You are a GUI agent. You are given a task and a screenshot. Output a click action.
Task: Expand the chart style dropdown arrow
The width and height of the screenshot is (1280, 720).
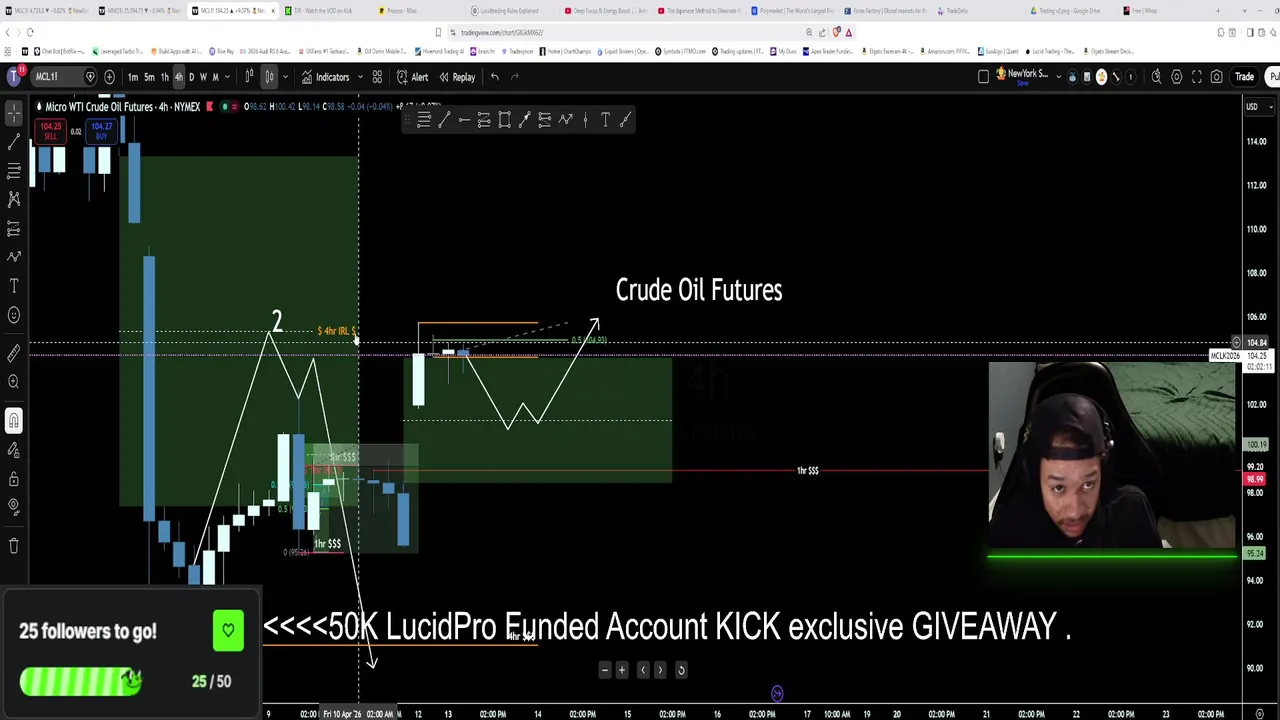click(285, 77)
